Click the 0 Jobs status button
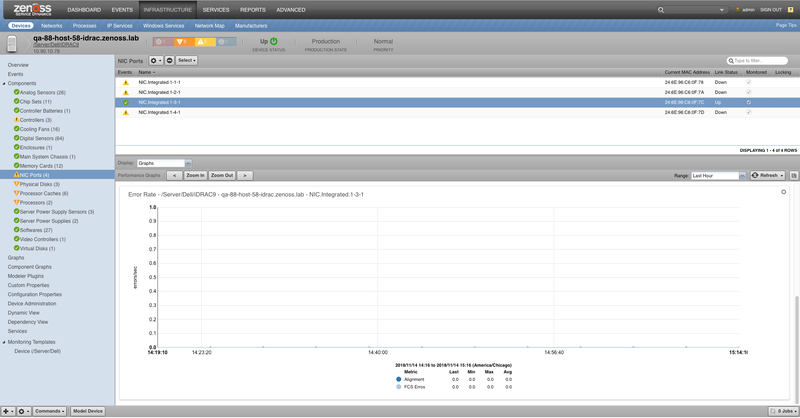The width and height of the screenshot is (800, 418). [784, 411]
